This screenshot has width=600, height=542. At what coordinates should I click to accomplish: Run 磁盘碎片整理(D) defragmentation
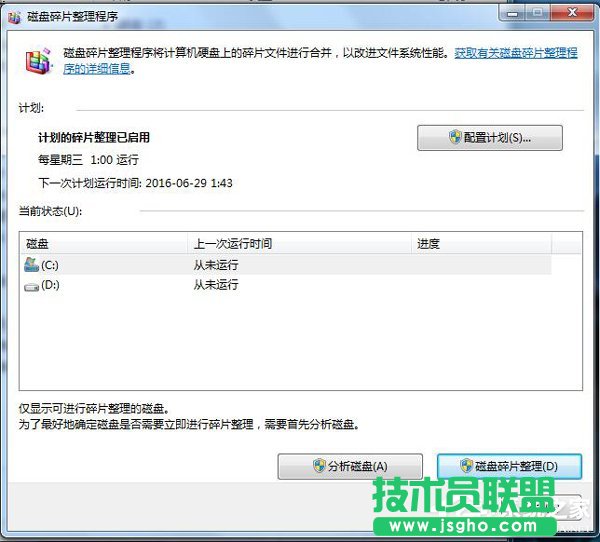509,466
